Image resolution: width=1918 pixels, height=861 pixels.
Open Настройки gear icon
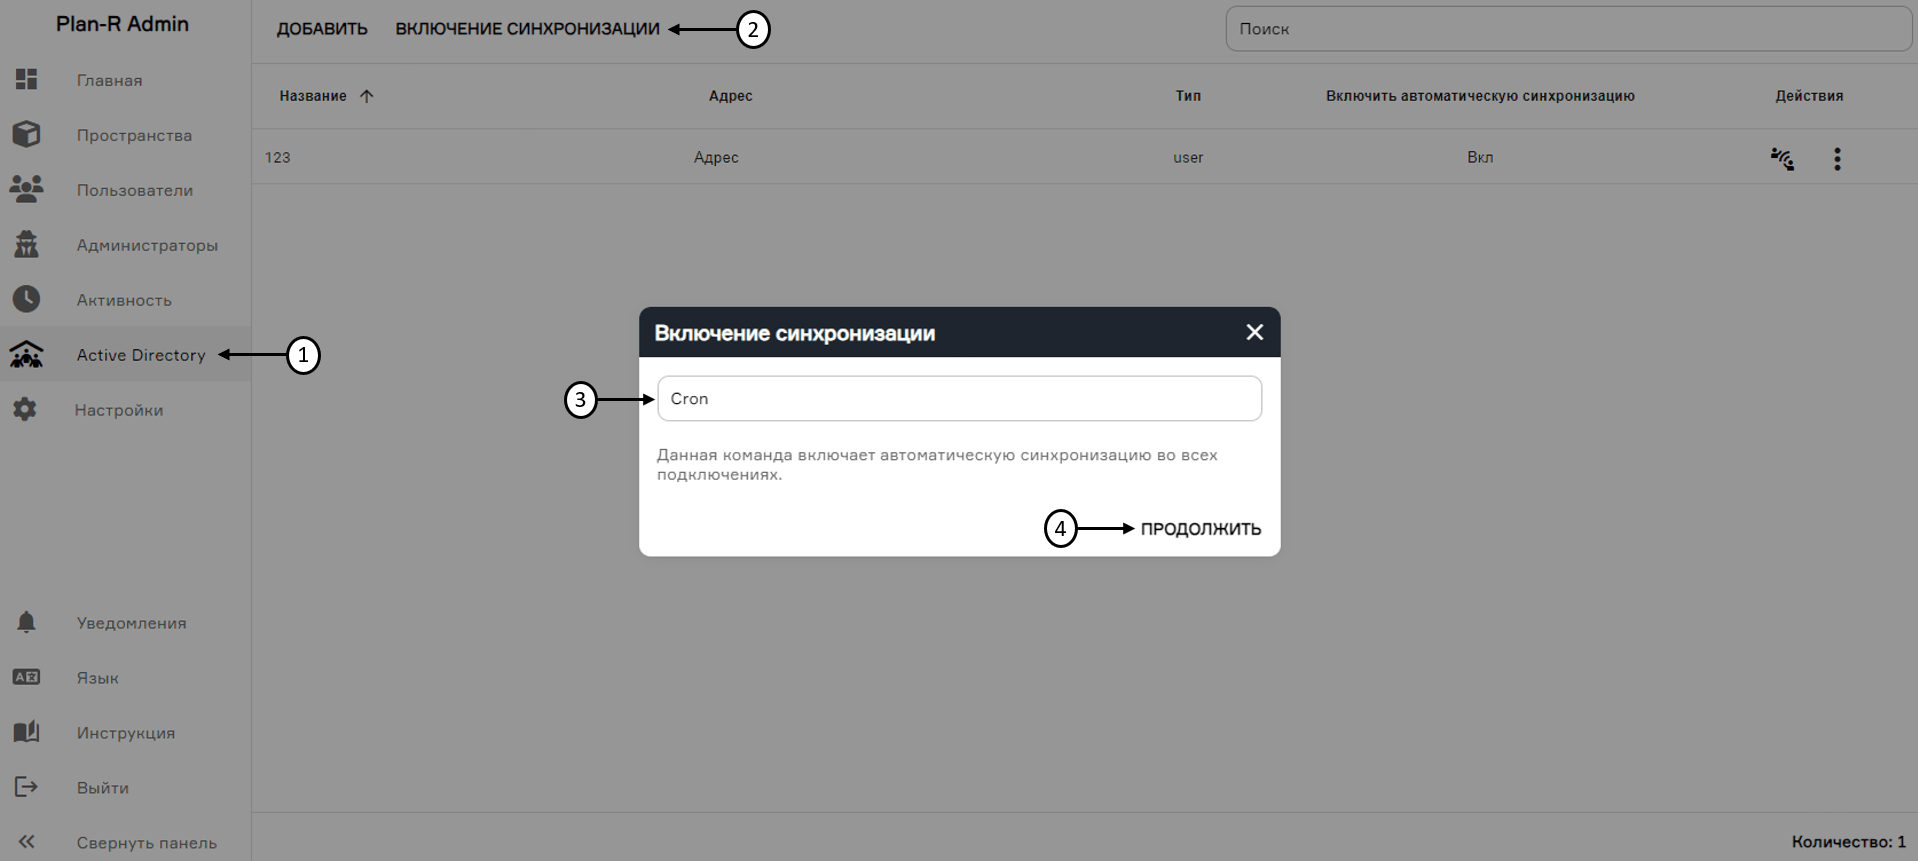[26, 410]
